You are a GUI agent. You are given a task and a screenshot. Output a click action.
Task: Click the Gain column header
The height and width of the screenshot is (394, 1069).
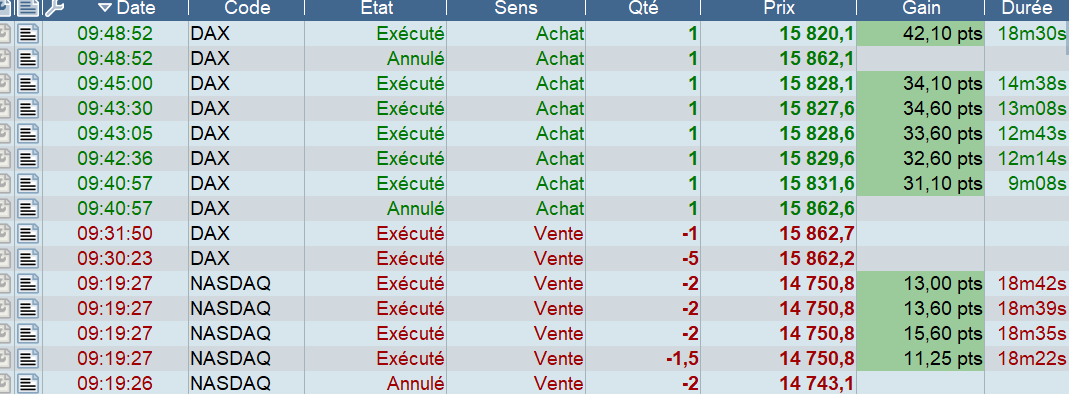(x=920, y=8)
